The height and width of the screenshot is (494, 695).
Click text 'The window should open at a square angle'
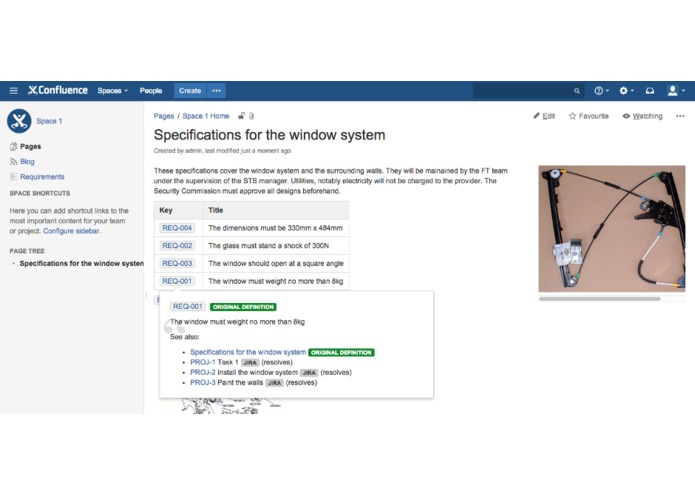click(276, 263)
